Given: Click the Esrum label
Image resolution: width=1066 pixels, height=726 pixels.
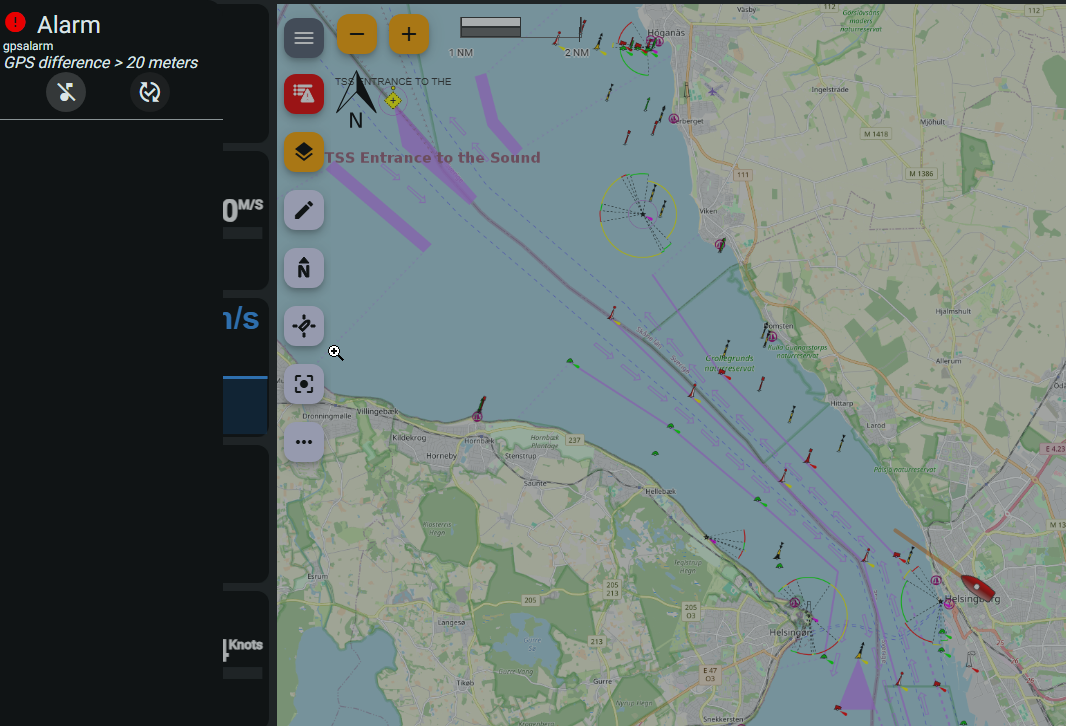Looking at the screenshot, I should [x=317, y=576].
